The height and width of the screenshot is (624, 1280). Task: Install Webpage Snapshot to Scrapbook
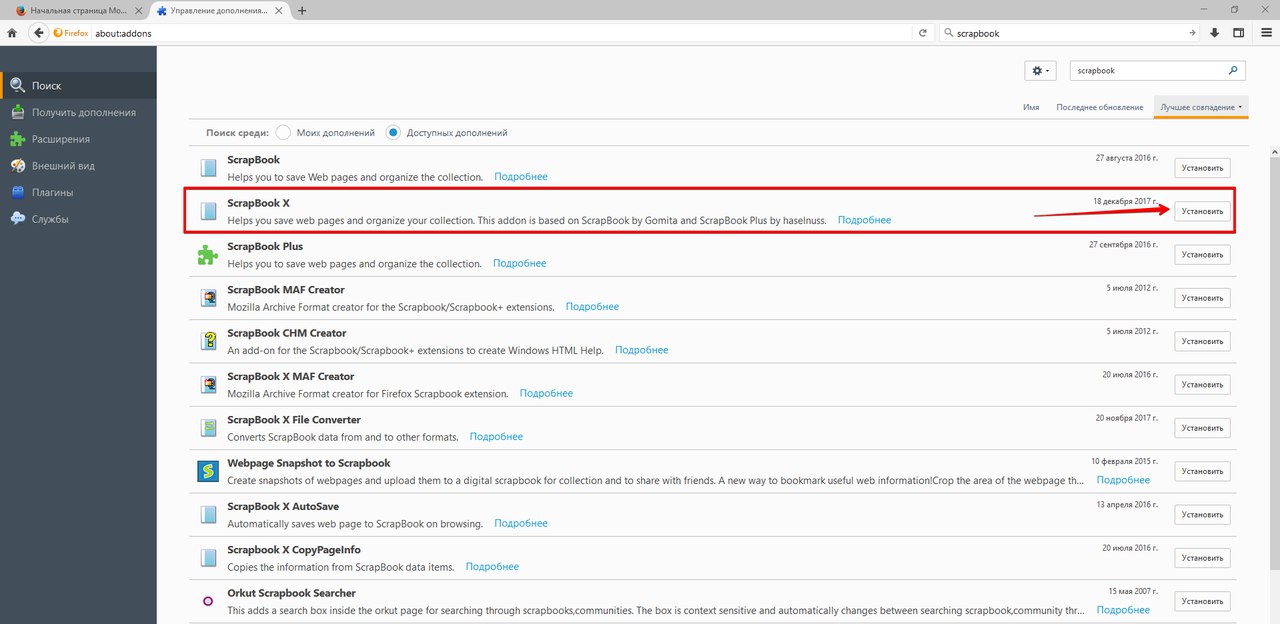tap(1202, 471)
